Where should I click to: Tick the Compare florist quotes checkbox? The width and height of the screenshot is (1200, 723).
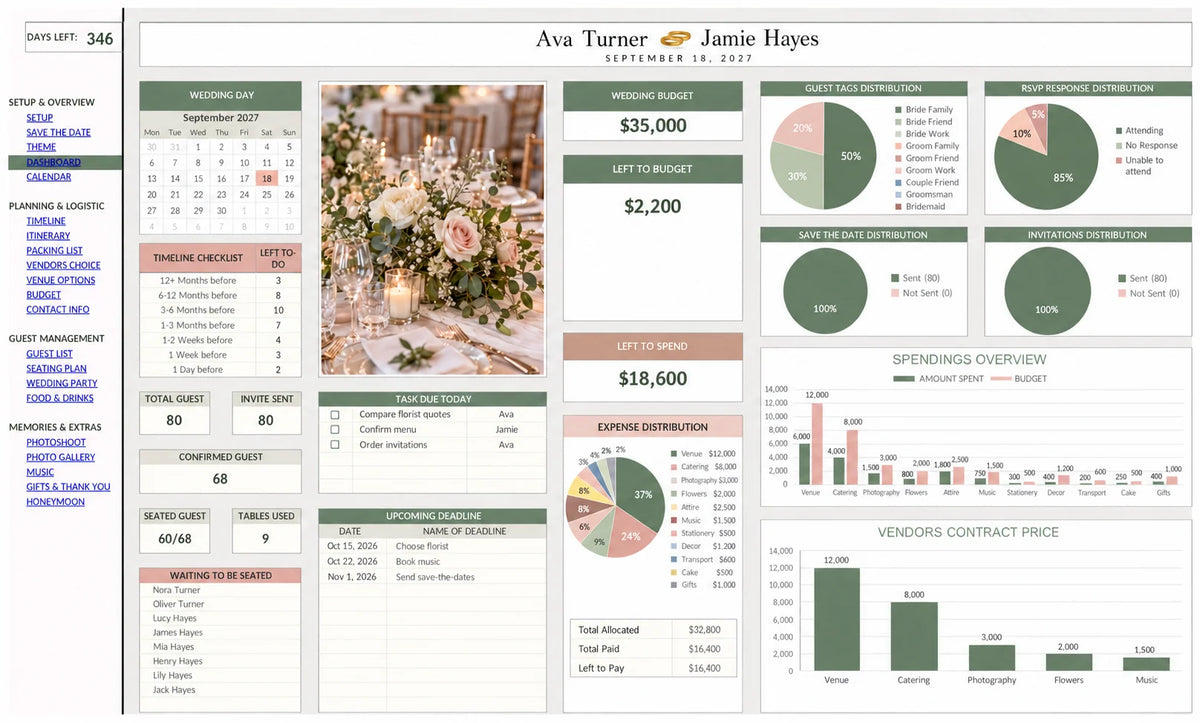click(335, 414)
